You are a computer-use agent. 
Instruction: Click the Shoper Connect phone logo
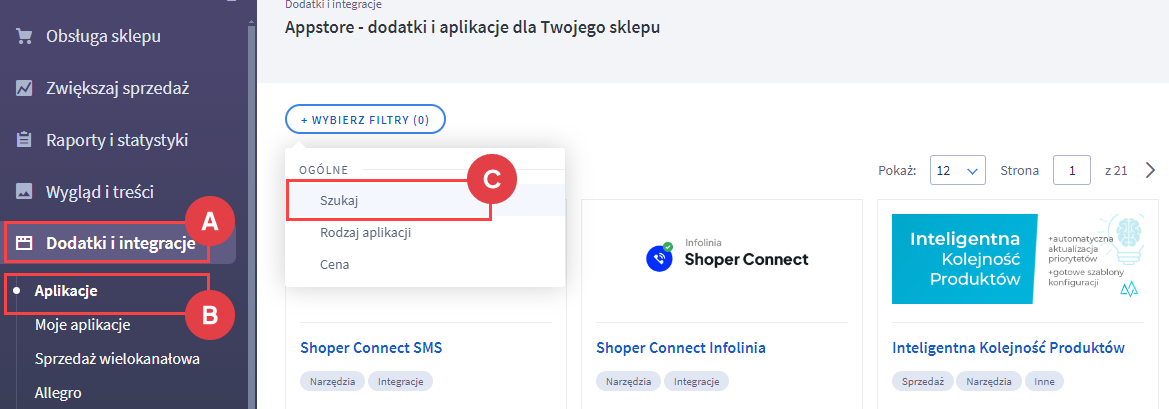(x=658, y=258)
